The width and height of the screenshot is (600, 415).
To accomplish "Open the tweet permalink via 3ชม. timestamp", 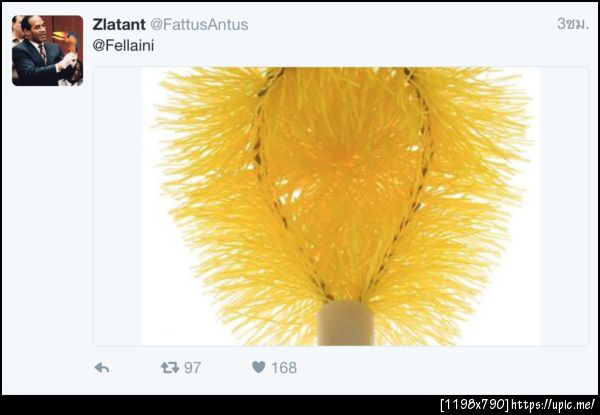I will click(x=572, y=24).
